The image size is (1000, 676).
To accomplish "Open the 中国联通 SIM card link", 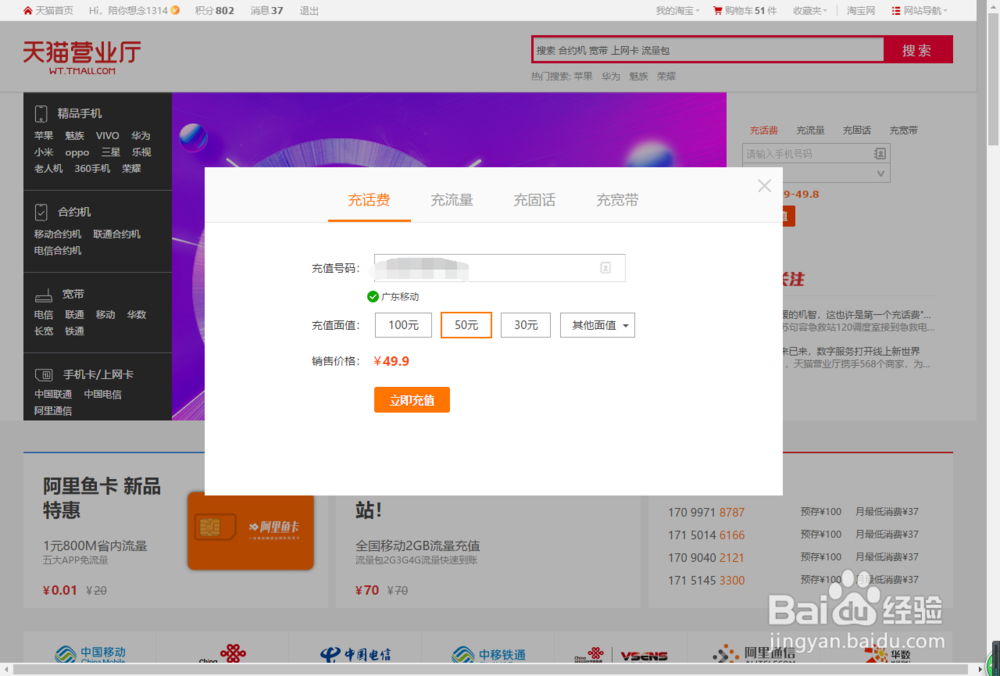I will [x=53, y=394].
